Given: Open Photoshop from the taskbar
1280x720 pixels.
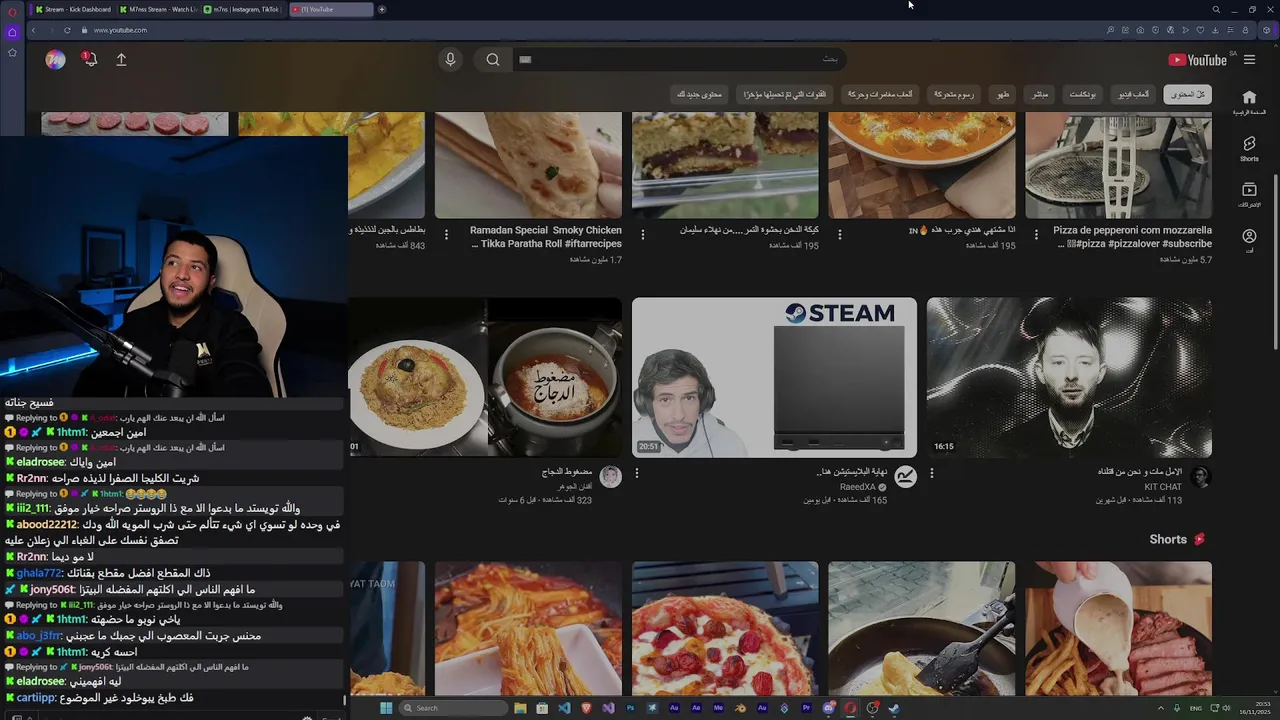Looking at the screenshot, I should pyautogui.click(x=630, y=708).
